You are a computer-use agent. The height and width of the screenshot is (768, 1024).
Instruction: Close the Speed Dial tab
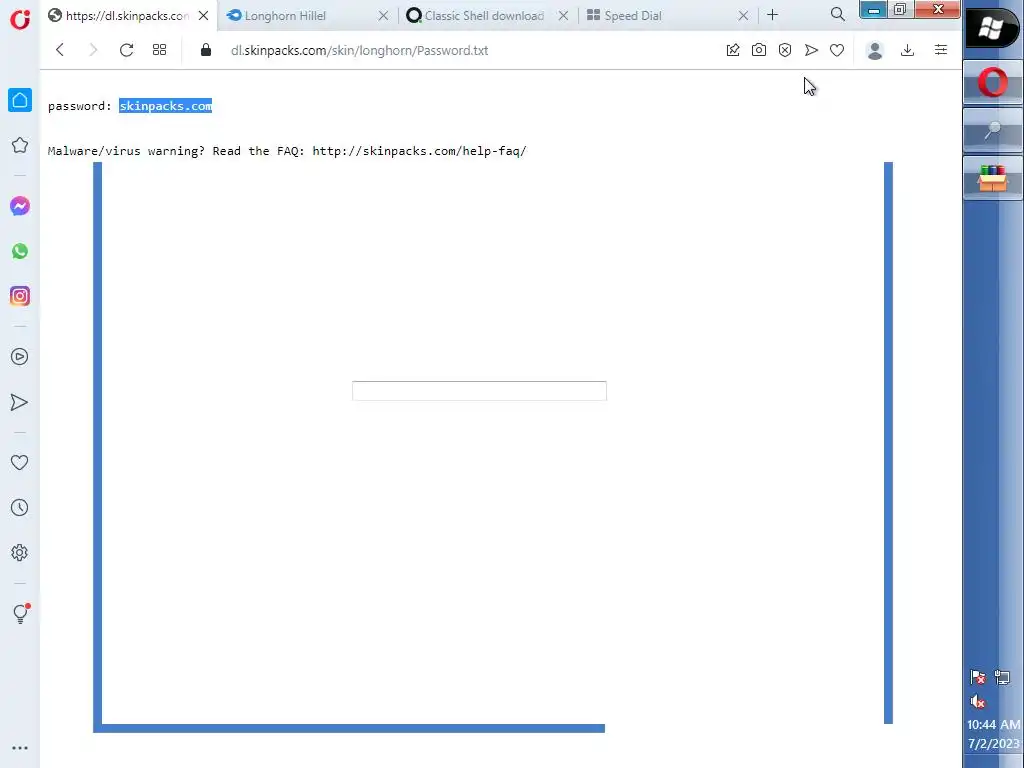[x=743, y=16]
